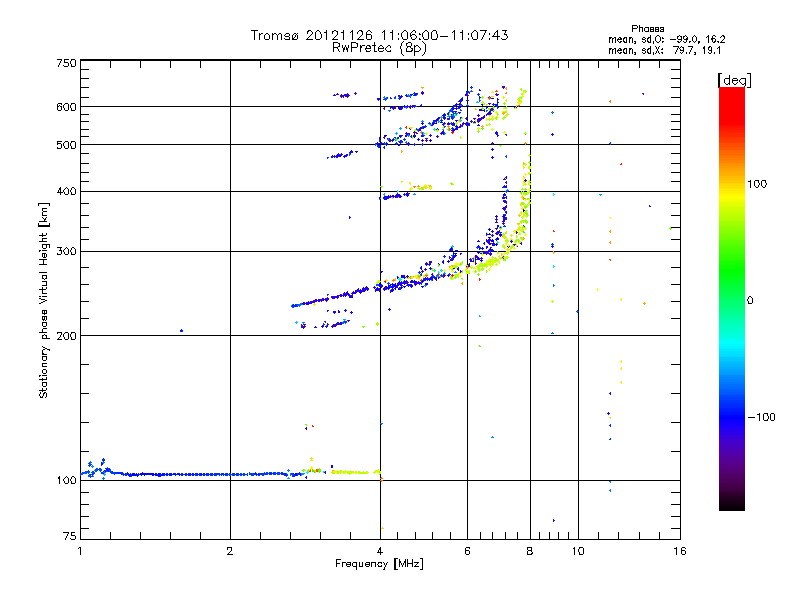This screenshot has width=800, height=600.
Task: Click the isolated blue point near 200 km
Action: coord(181,331)
